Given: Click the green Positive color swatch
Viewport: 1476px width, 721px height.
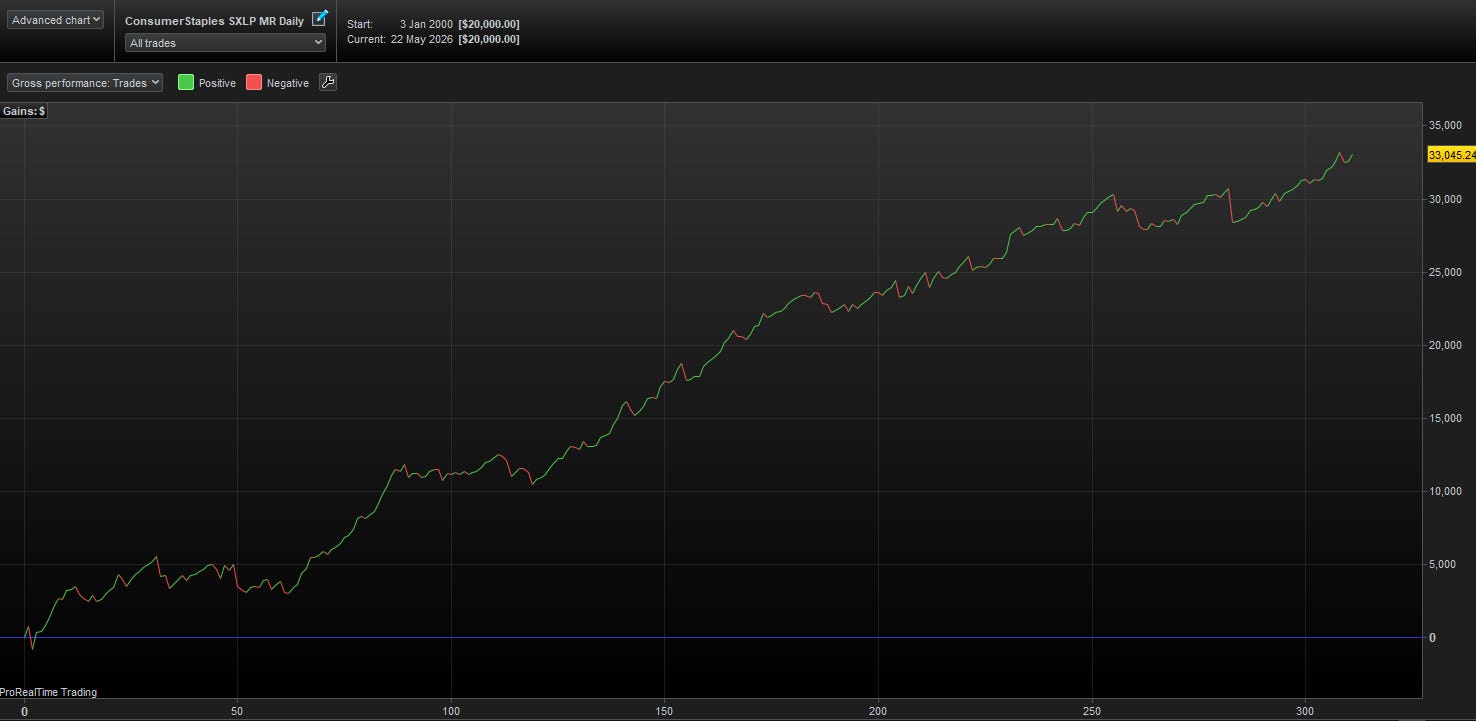Looking at the screenshot, I should 186,83.
